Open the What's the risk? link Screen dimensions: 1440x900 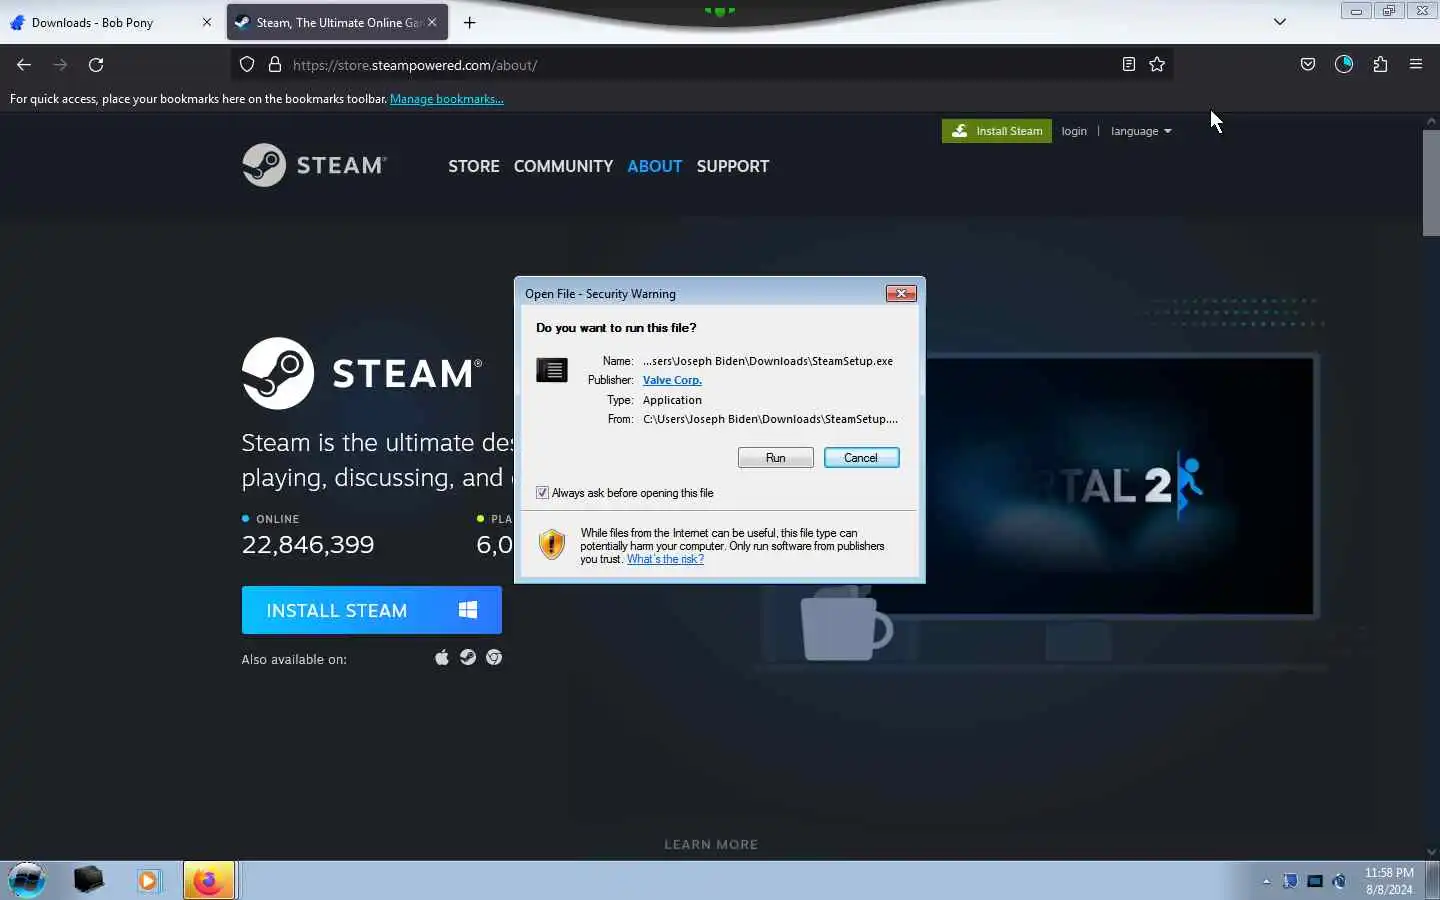(665, 559)
